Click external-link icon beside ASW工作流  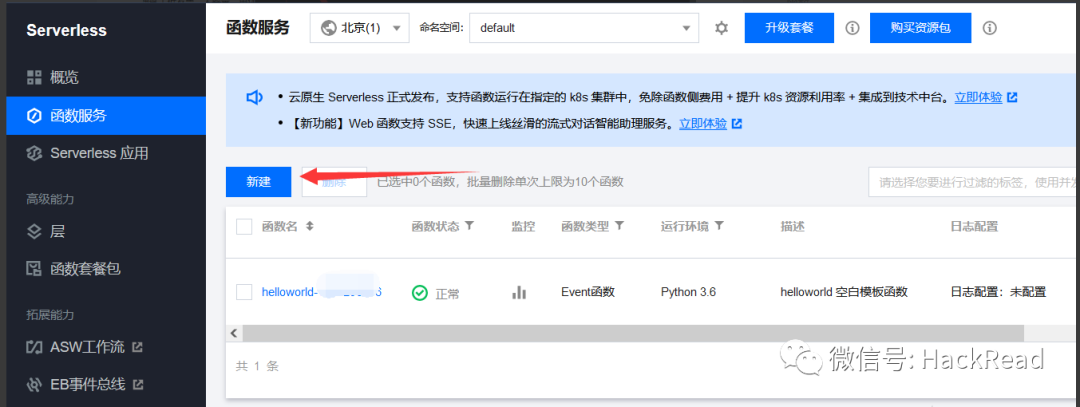pyautogui.click(x=137, y=346)
